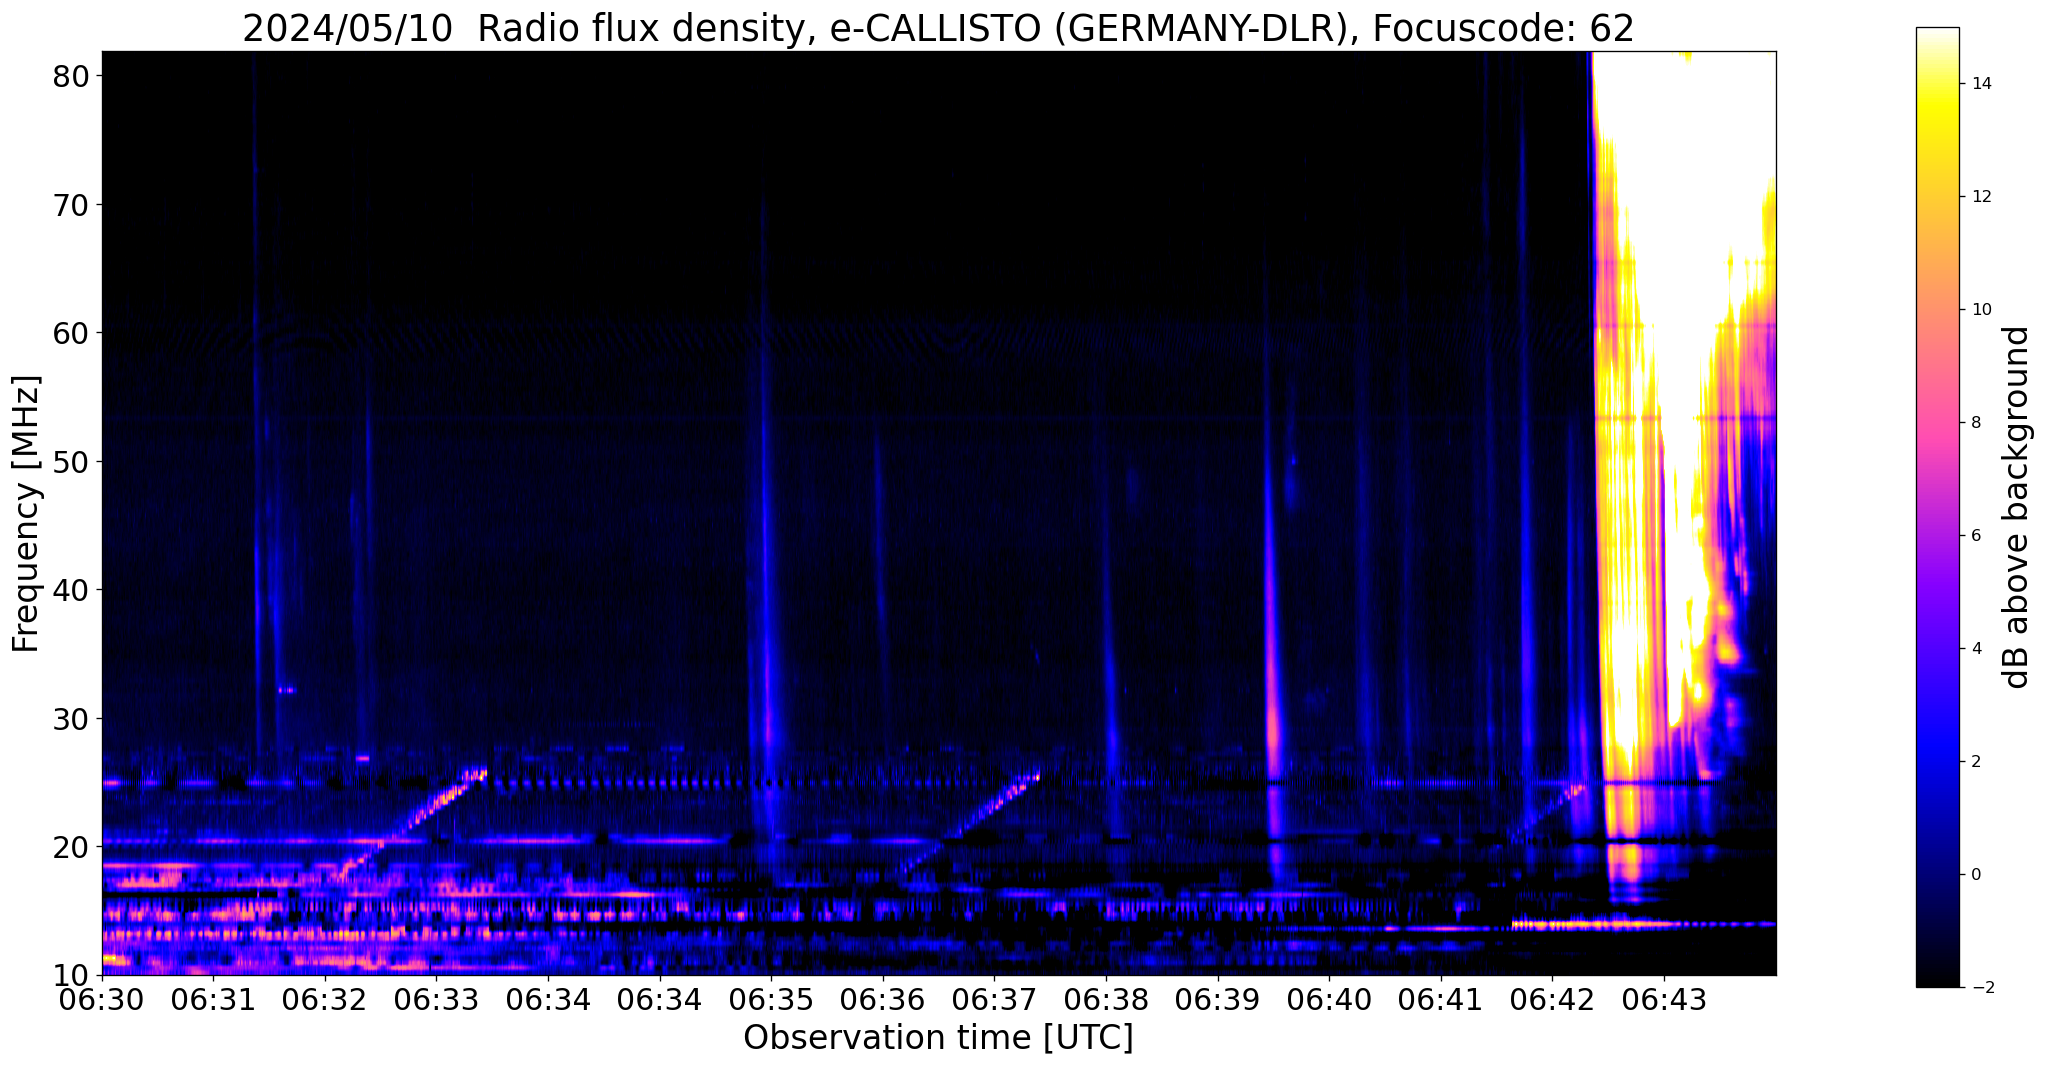The height and width of the screenshot is (1067, 2047).
Task: Click the 06:42 time tick label
Action: [x=1553, y=999]
